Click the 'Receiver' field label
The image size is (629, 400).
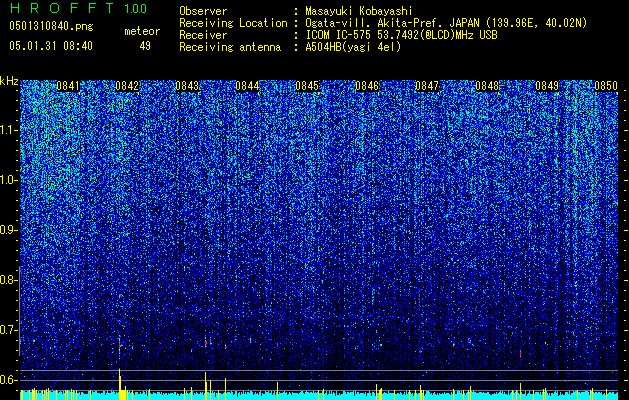point(203,35)
